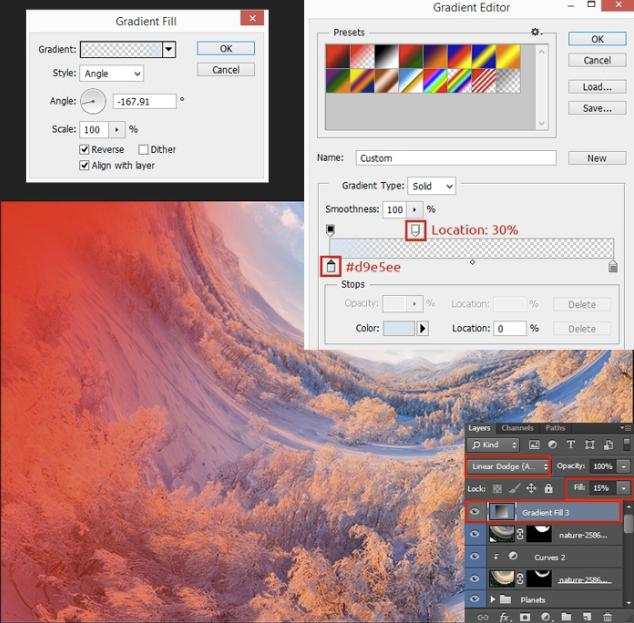Click the create new group folder icon
This screenshot has height=623, width=634.
pyautogui.click(x=566, y=617)
